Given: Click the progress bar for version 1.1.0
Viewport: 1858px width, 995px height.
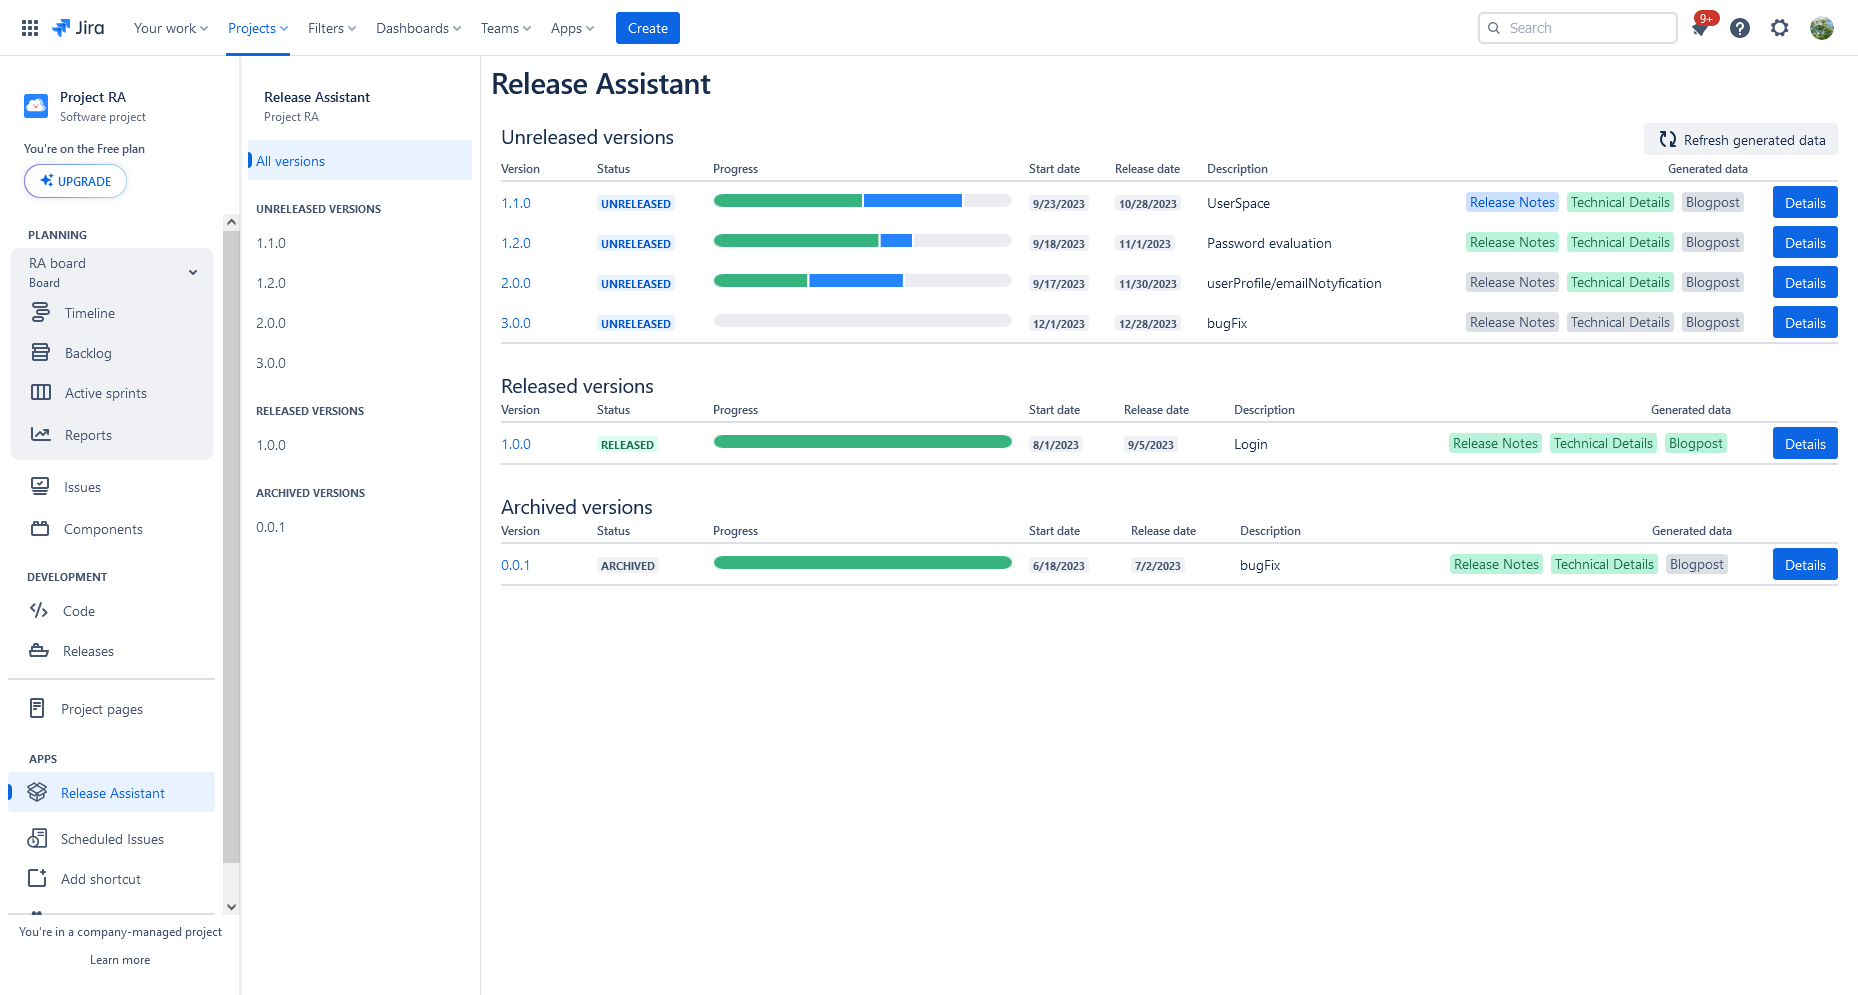Looking at the screenshot, I should tap(863, 201).
